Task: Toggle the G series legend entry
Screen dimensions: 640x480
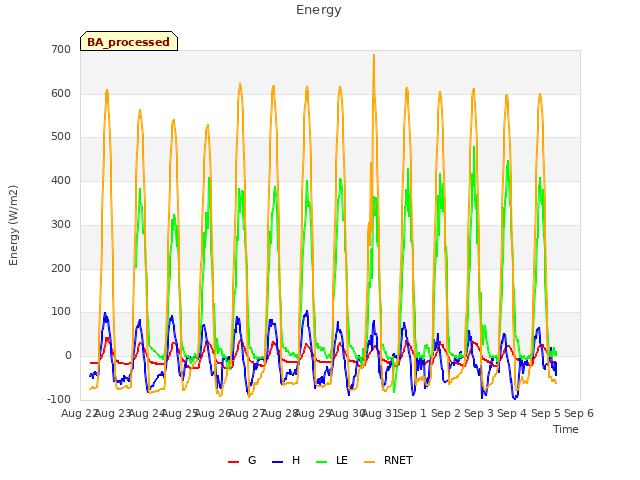Action: tap(242, 460)
